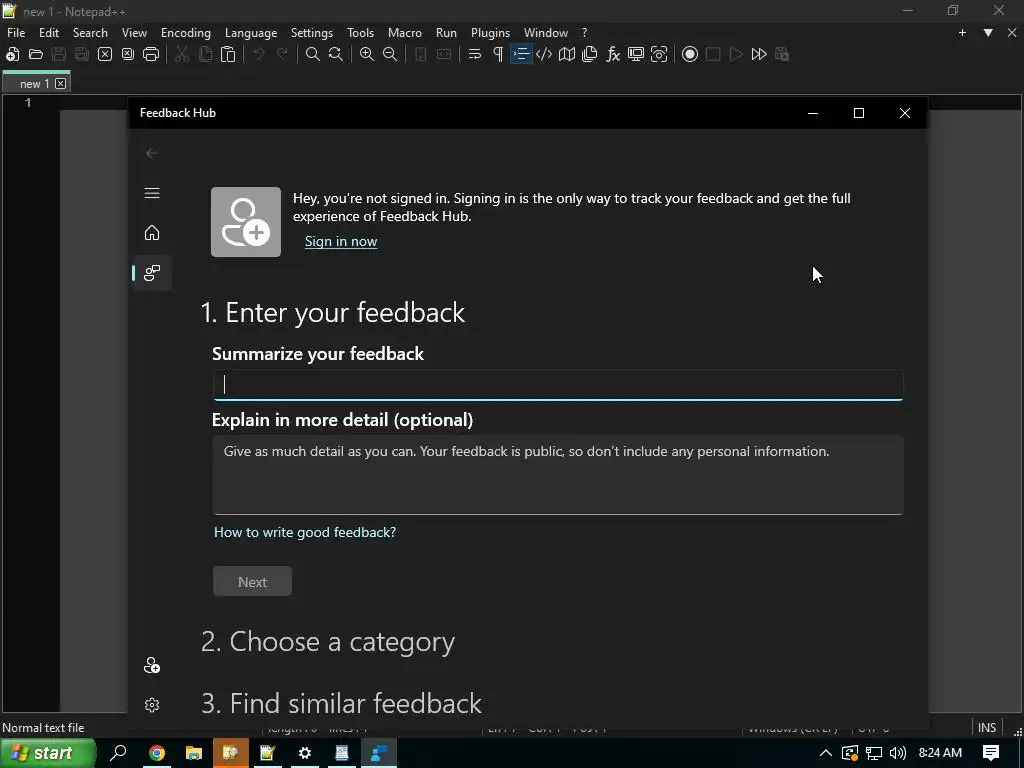Open Folder as Workspace monitor icon

[635, 54]
